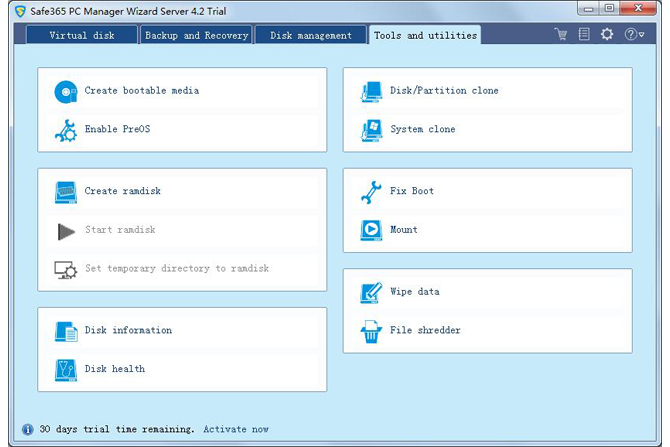The width and height of the screenshot is (670, 447).
Task: Open settings with the gear icon
Action: 607,34
